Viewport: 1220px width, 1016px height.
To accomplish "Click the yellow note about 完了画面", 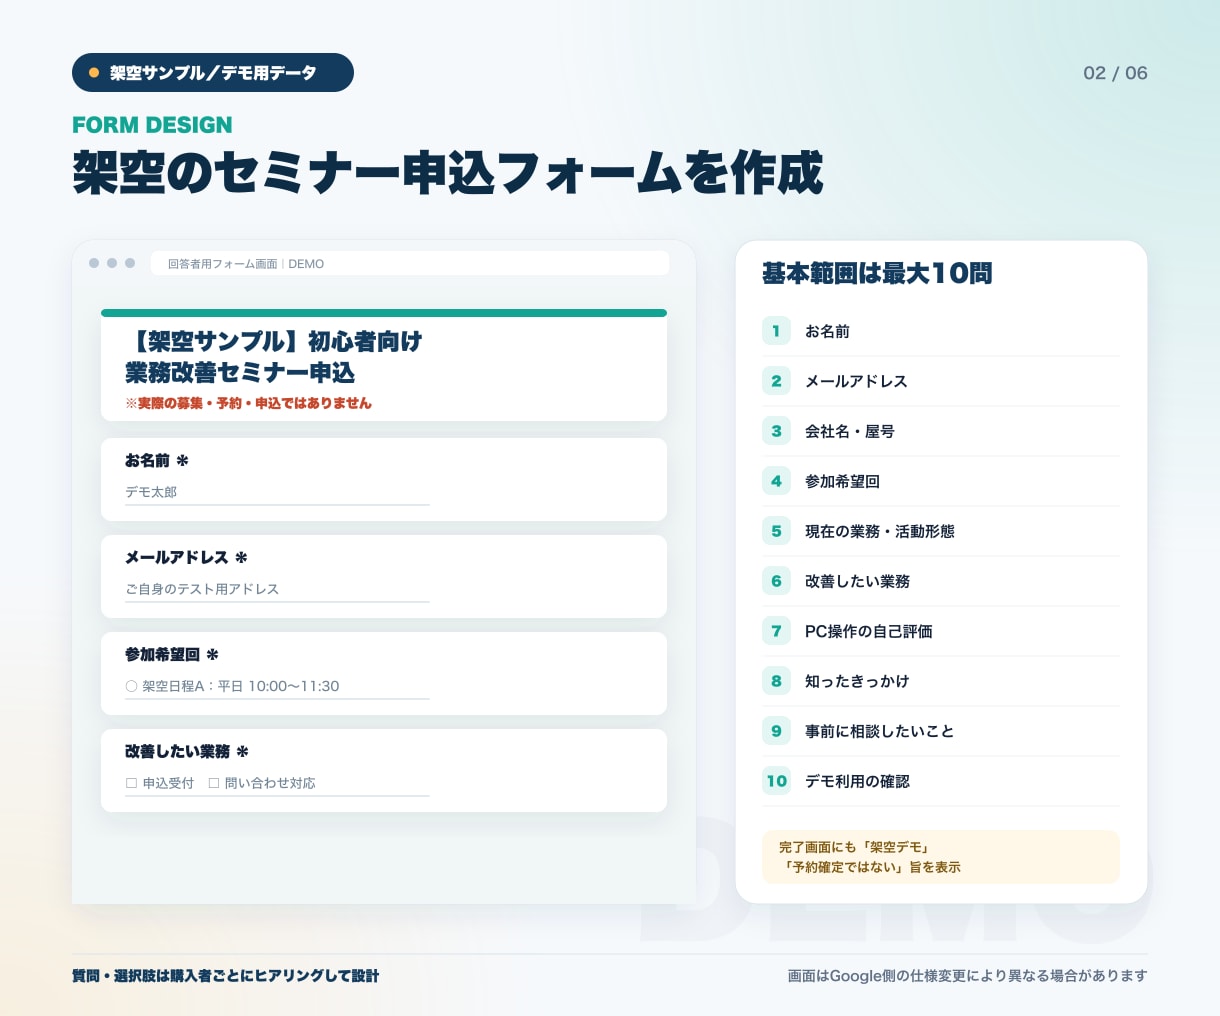I will (941, 857).
